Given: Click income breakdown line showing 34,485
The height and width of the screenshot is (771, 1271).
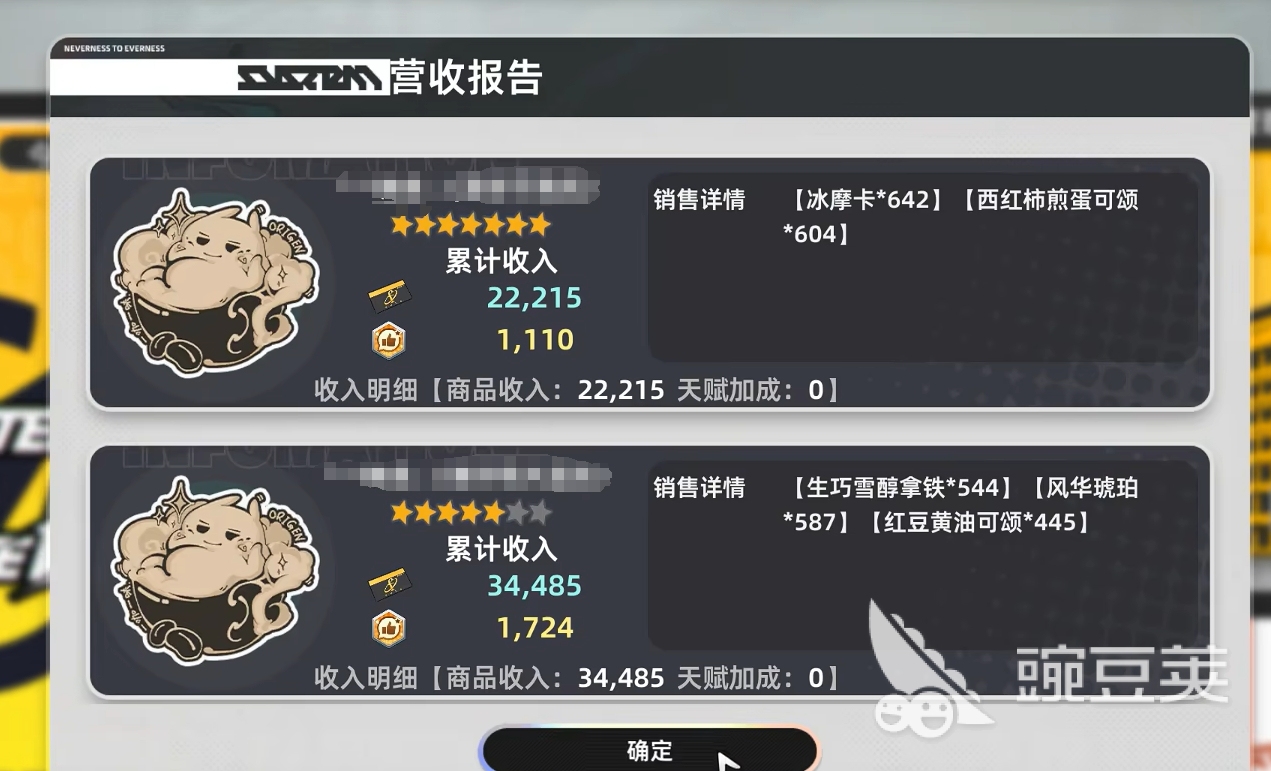Looking at the screenshot, I should point(578,677).
